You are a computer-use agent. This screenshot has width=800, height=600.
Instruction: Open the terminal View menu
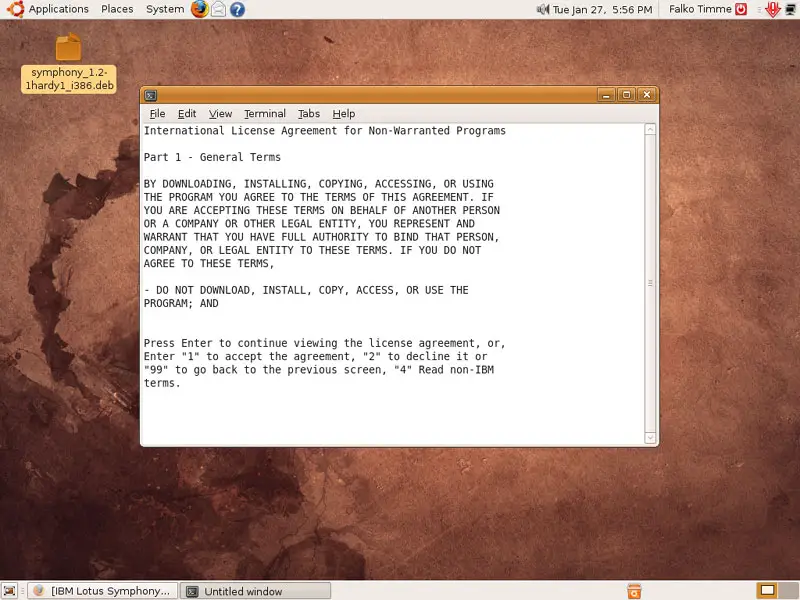click(220, 114)
